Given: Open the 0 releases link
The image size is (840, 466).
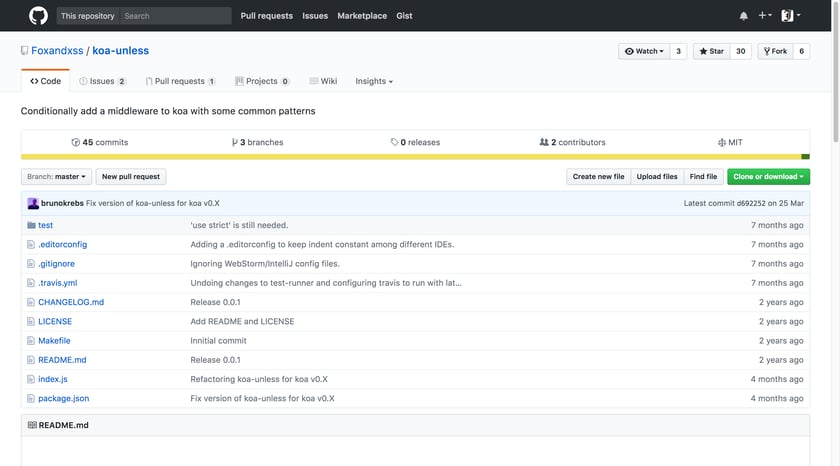Looking at the screenshot, I should (415, 142).
